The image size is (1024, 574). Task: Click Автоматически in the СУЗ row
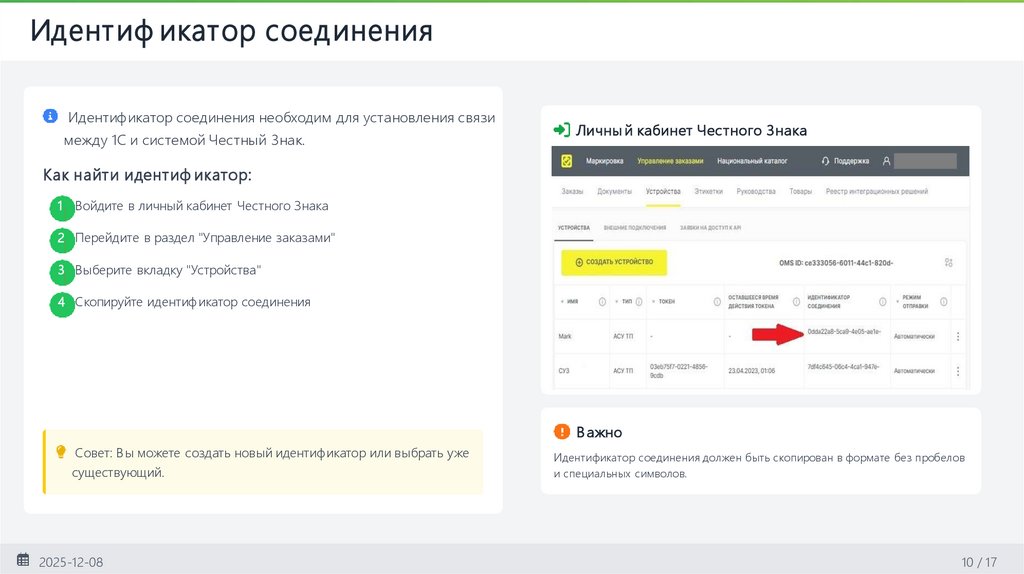(914, 371)
